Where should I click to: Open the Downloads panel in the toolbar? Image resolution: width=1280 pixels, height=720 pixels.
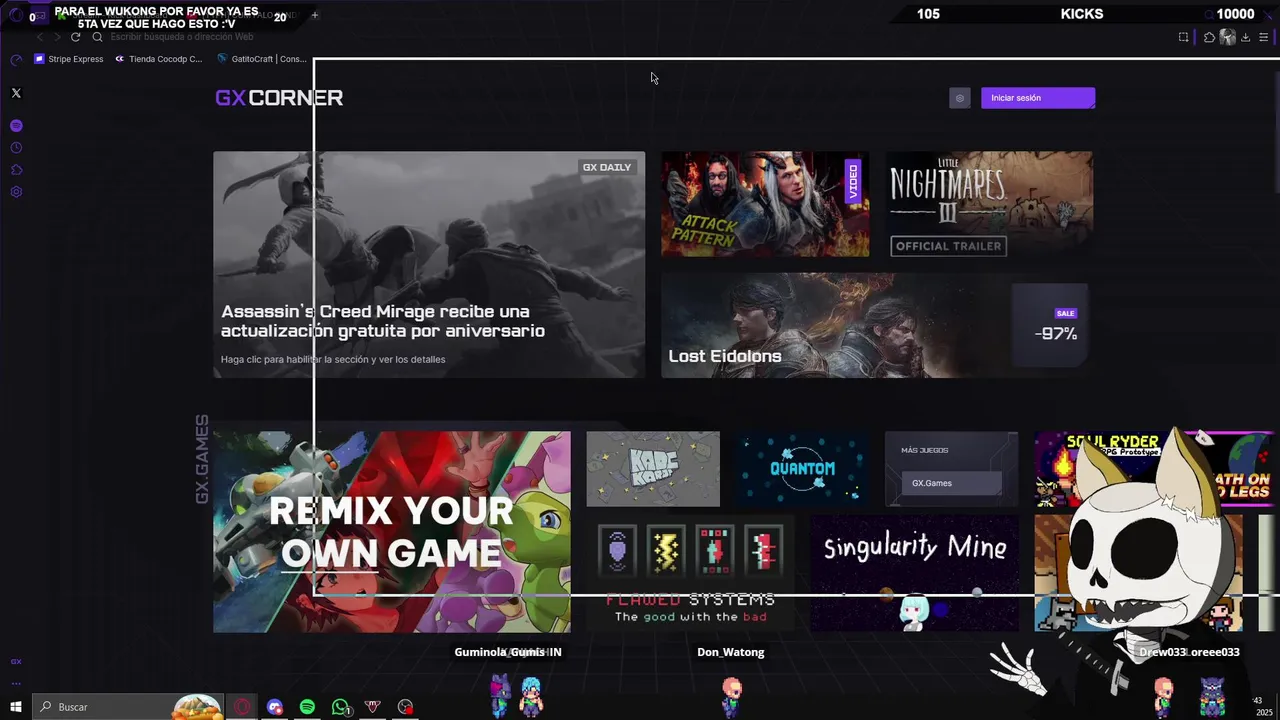(1246, 37)
